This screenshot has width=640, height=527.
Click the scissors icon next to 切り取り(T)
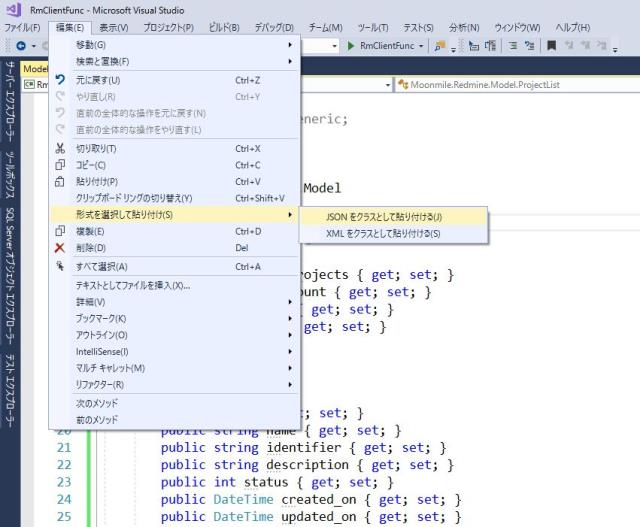[x=60, y=148]
